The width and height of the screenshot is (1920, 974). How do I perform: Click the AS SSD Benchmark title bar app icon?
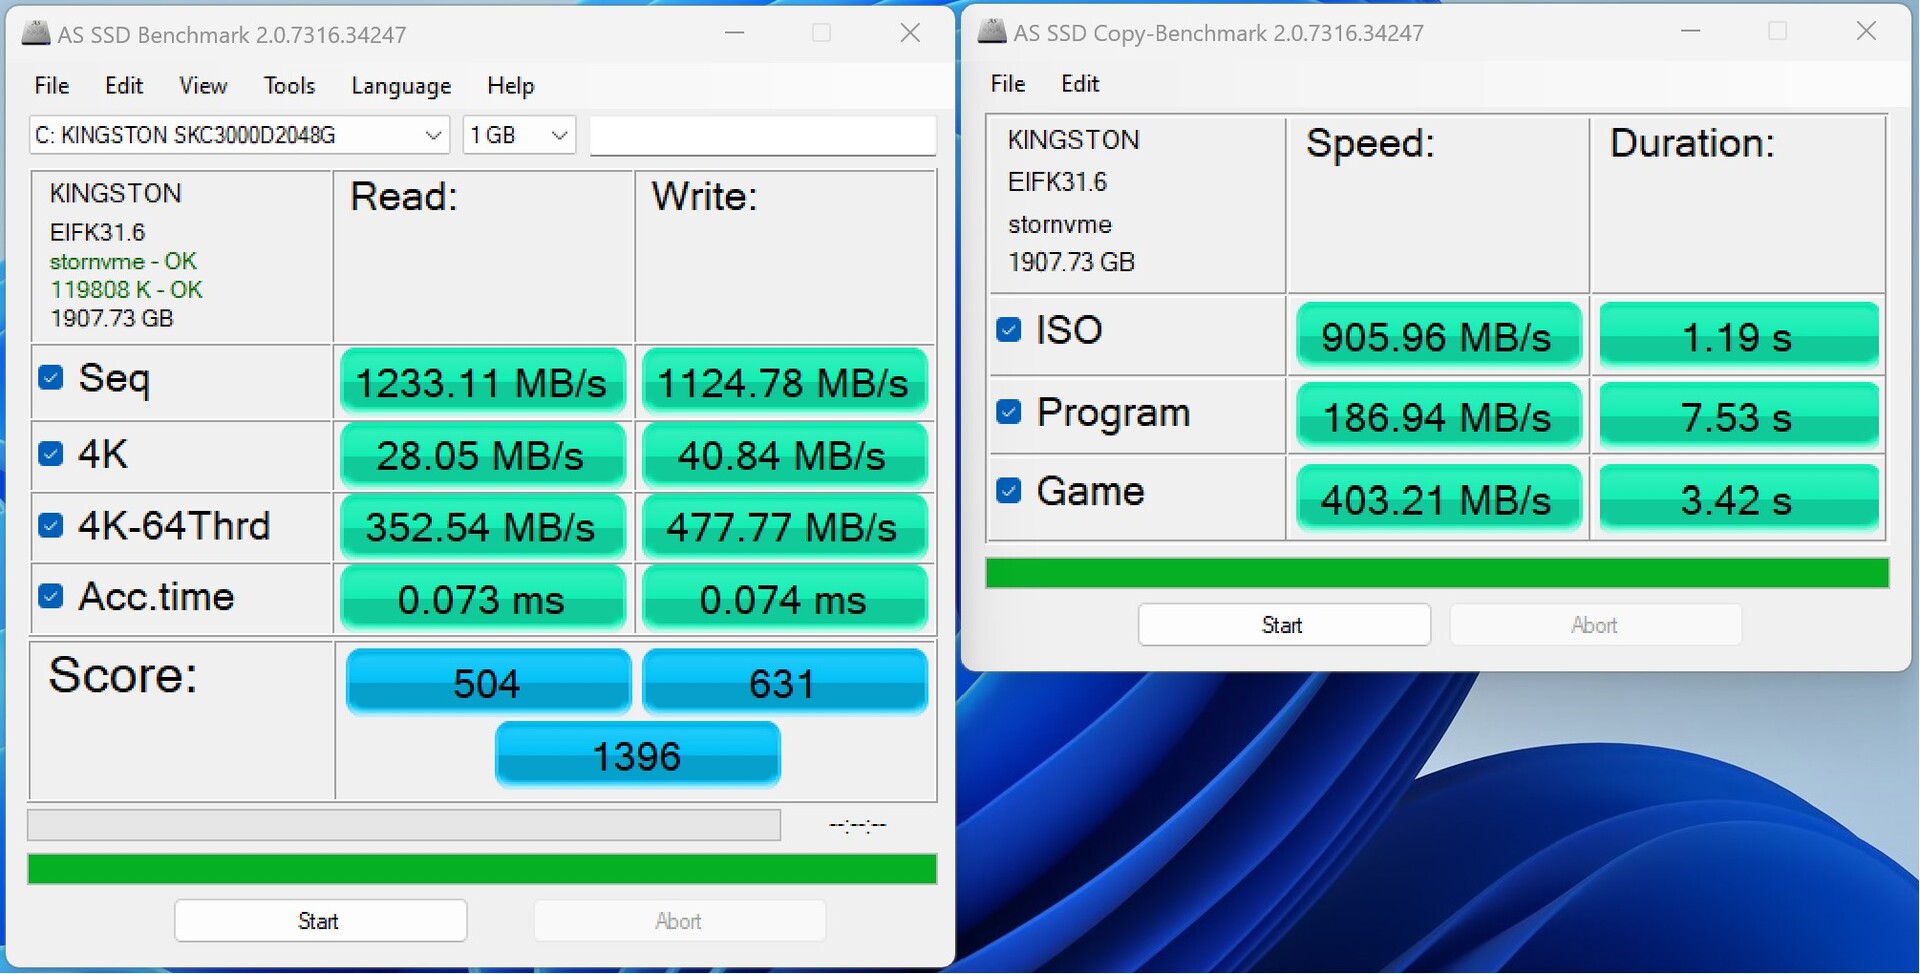(37, 33)
